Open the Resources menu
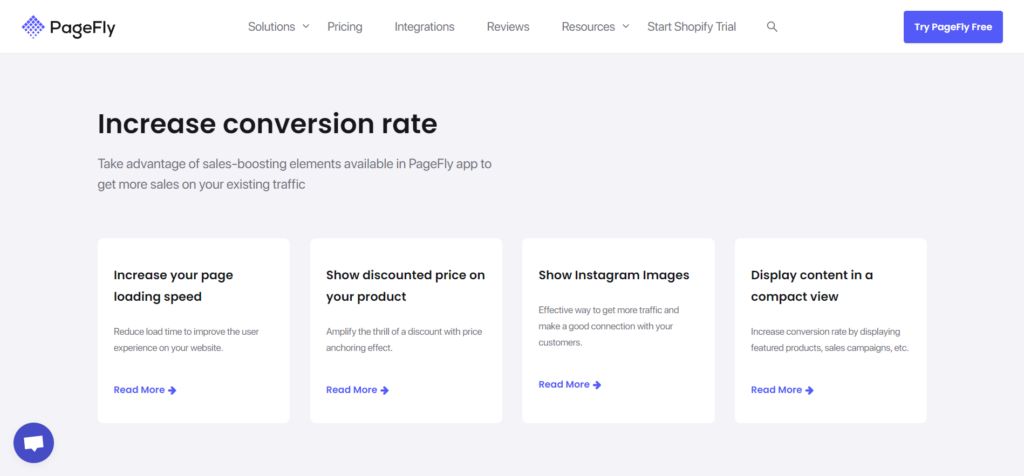The width and height of the screenshot is (1024, 476). click(588, 27)
